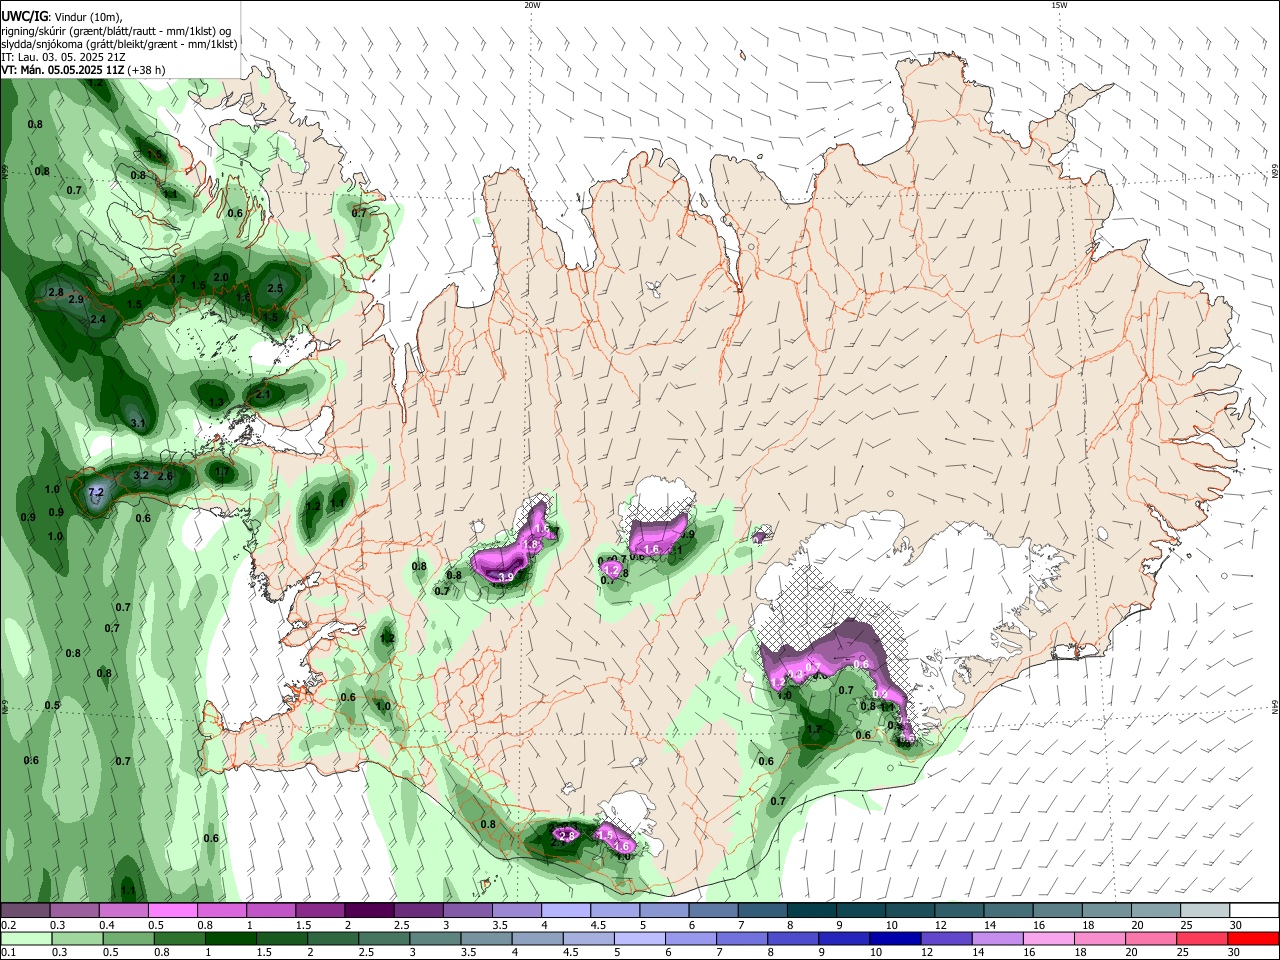Click the '3.2' precipitation value on map
Viewport: 1280px width, 960px height.
[x=141, y=476]
